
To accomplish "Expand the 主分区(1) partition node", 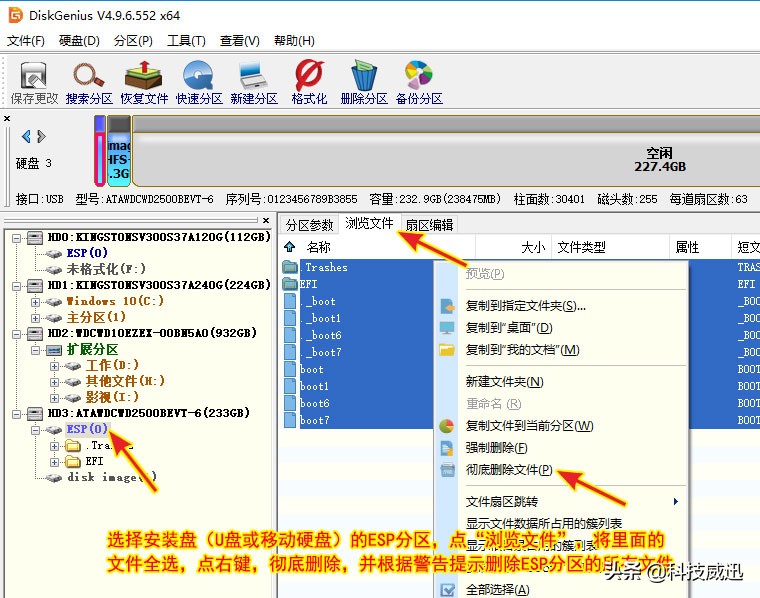I will point(35,318).
